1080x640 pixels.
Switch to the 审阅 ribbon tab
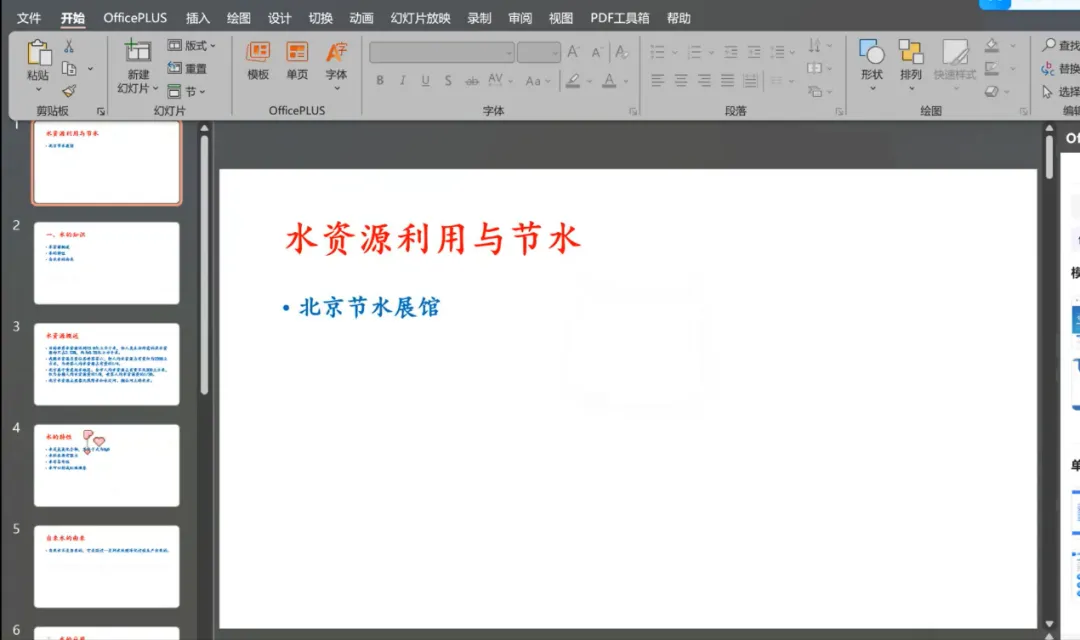pyautogui.click(x=520, y=18)
